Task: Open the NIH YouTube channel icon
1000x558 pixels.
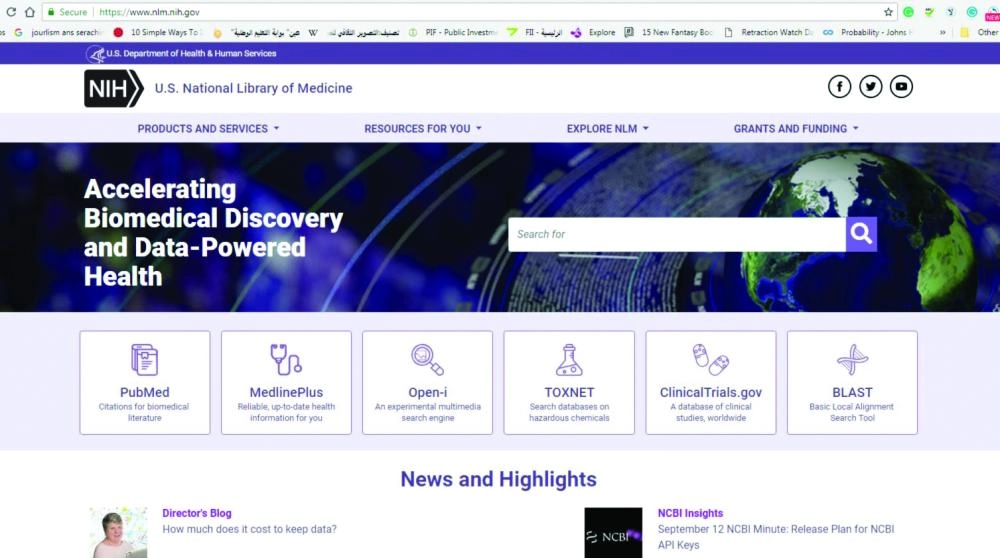Action: [902, 87]
